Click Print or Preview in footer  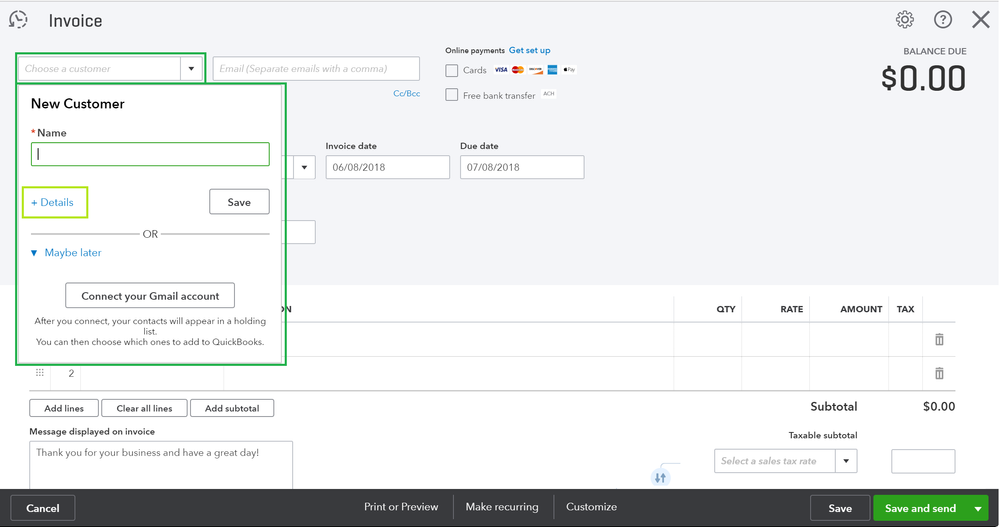[x=401, y=507]
